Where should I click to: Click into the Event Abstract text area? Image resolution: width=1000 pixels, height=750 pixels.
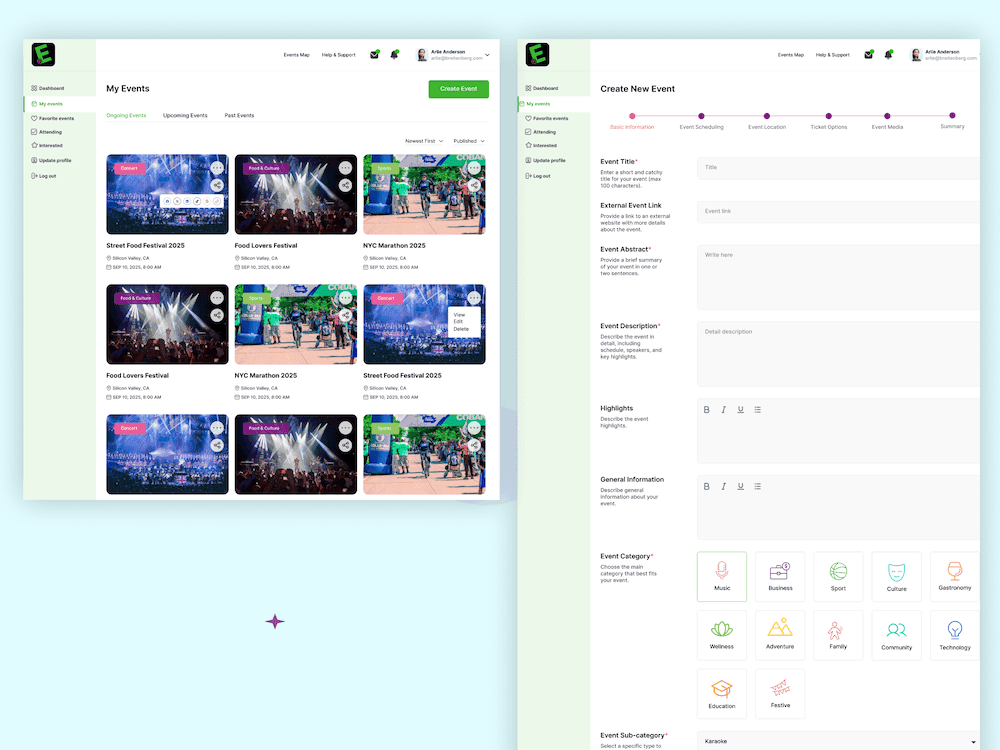point(838,277)
